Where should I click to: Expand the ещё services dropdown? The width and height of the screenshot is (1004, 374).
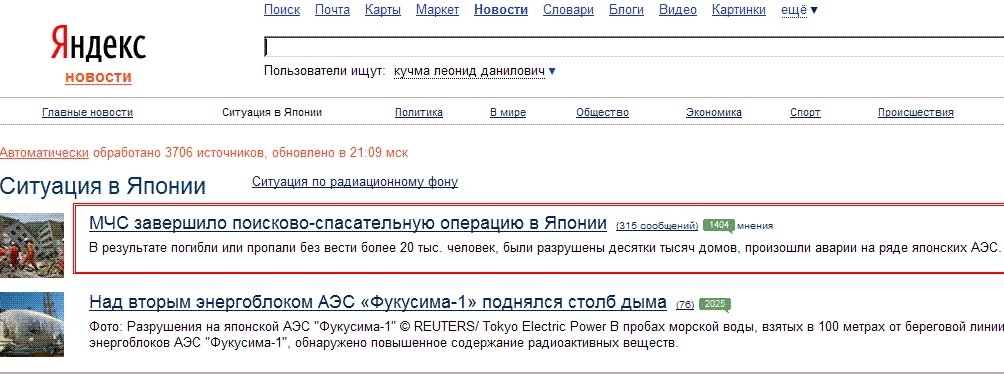(x=799, y=10)
